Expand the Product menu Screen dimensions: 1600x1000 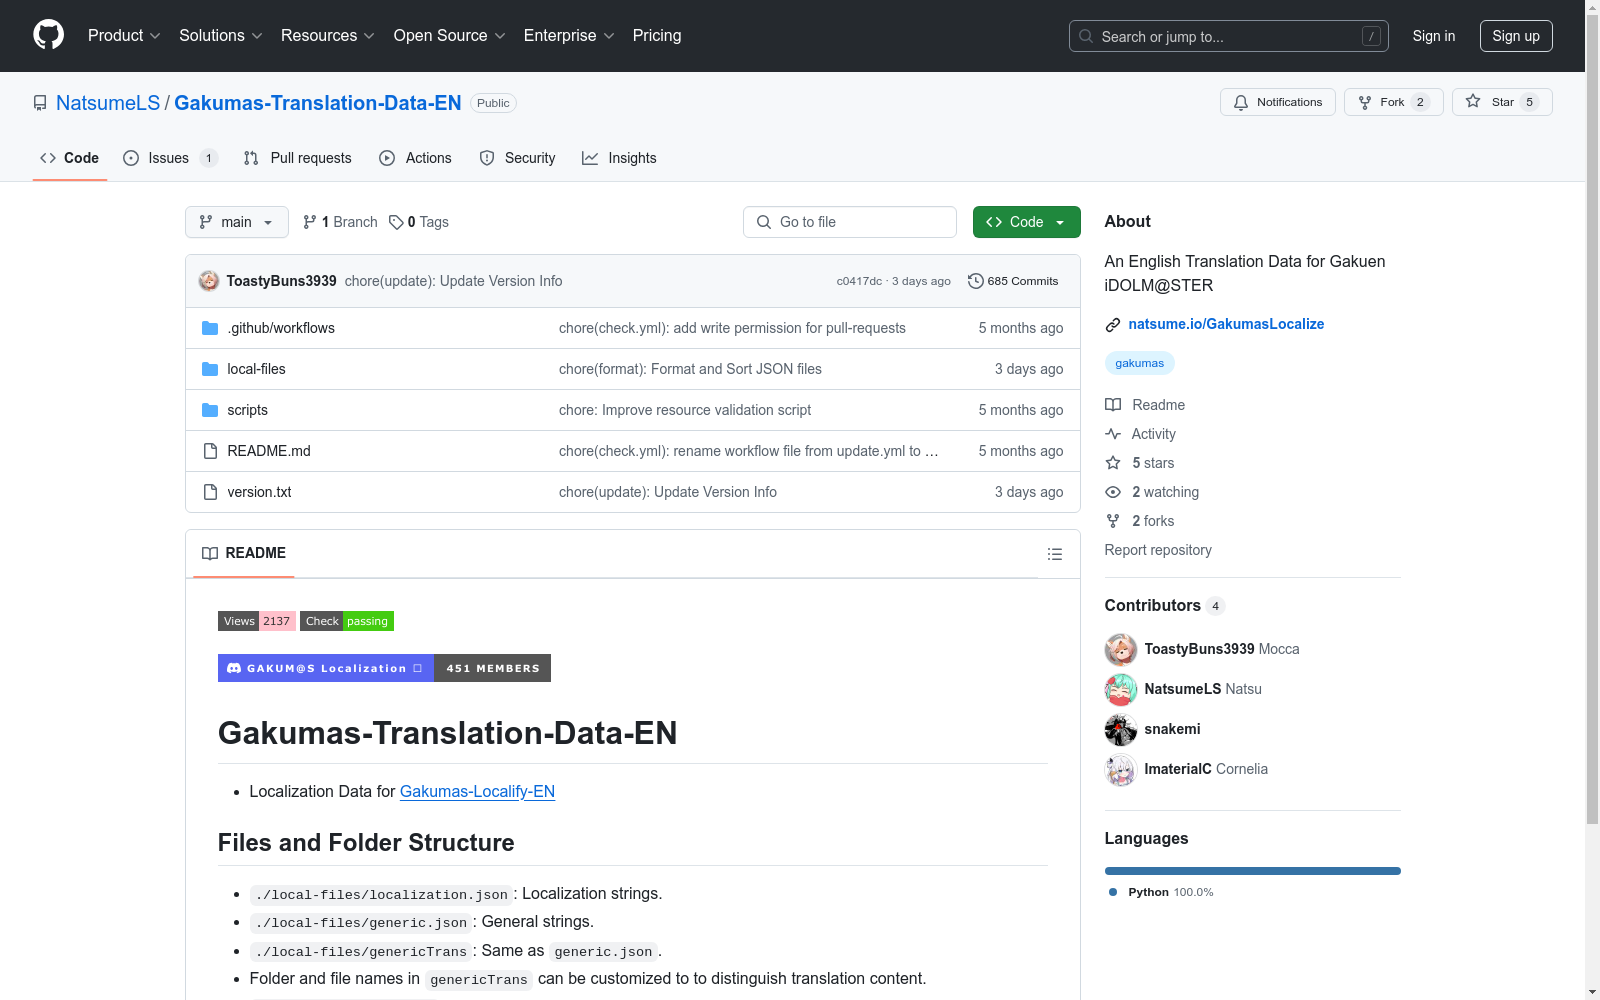point(124,36)
